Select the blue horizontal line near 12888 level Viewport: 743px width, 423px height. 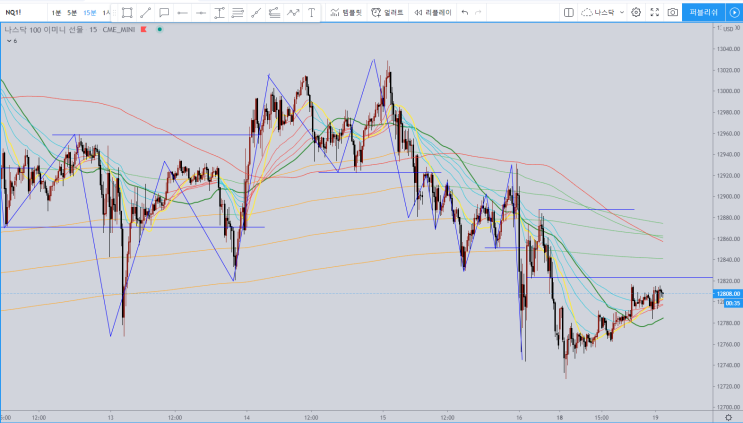587,209
